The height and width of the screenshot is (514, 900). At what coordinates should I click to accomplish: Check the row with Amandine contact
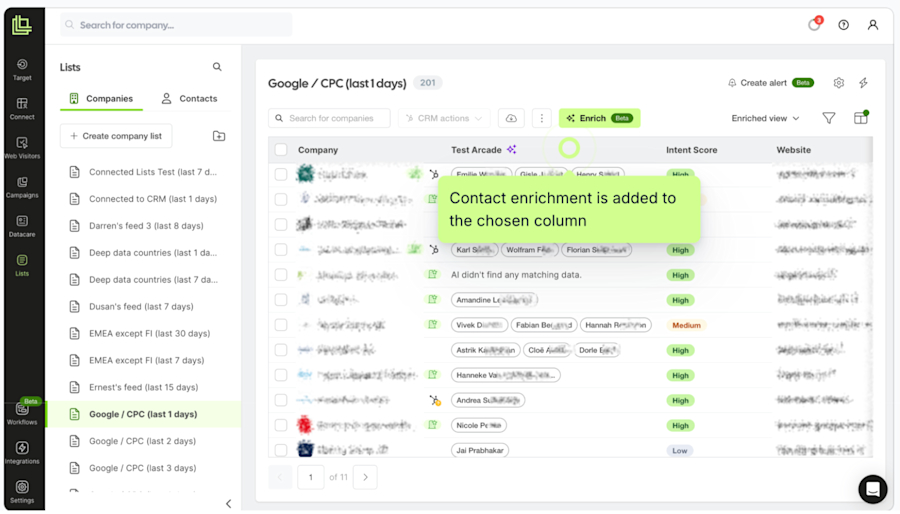pyautogui.click(x=281, y=299)
